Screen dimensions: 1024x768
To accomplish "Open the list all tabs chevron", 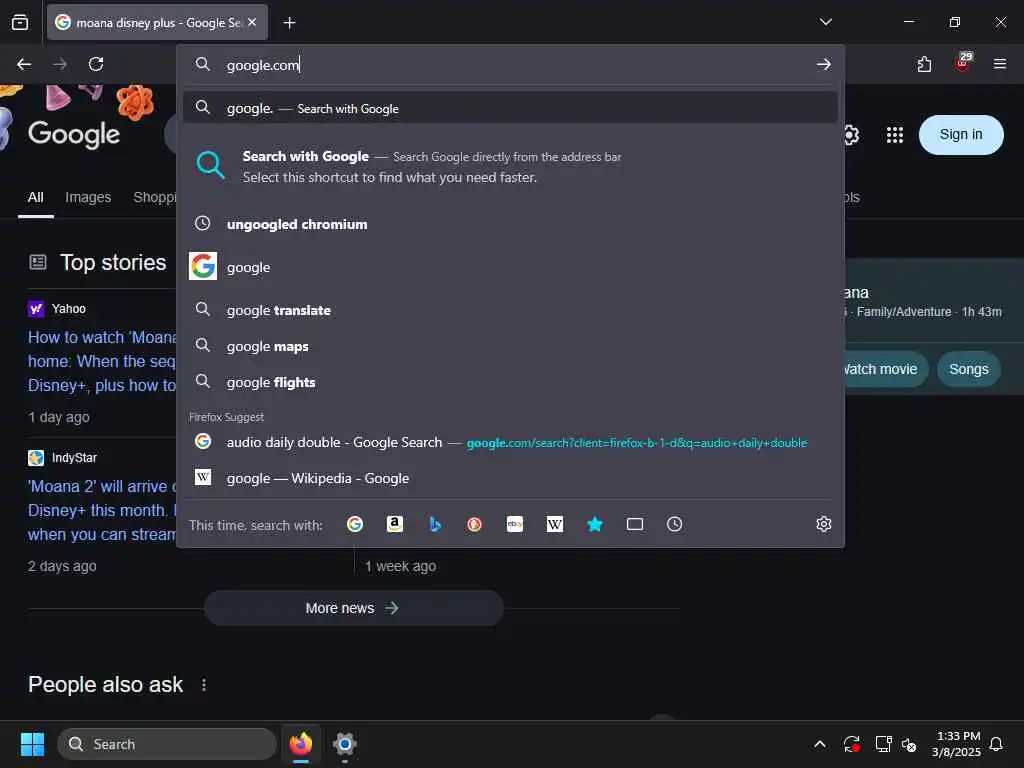I will pyautogui.click(x=825, y=22).
